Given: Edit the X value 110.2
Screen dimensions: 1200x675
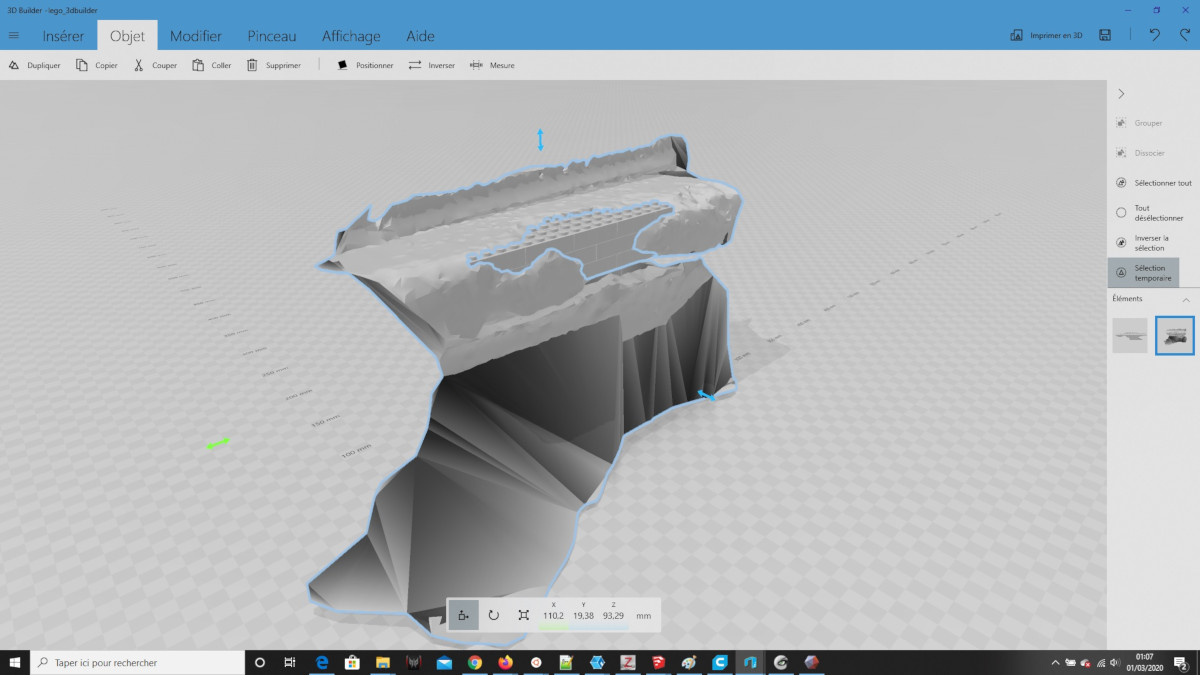Looking at the screenshot, I should click(x=553, y=616).
